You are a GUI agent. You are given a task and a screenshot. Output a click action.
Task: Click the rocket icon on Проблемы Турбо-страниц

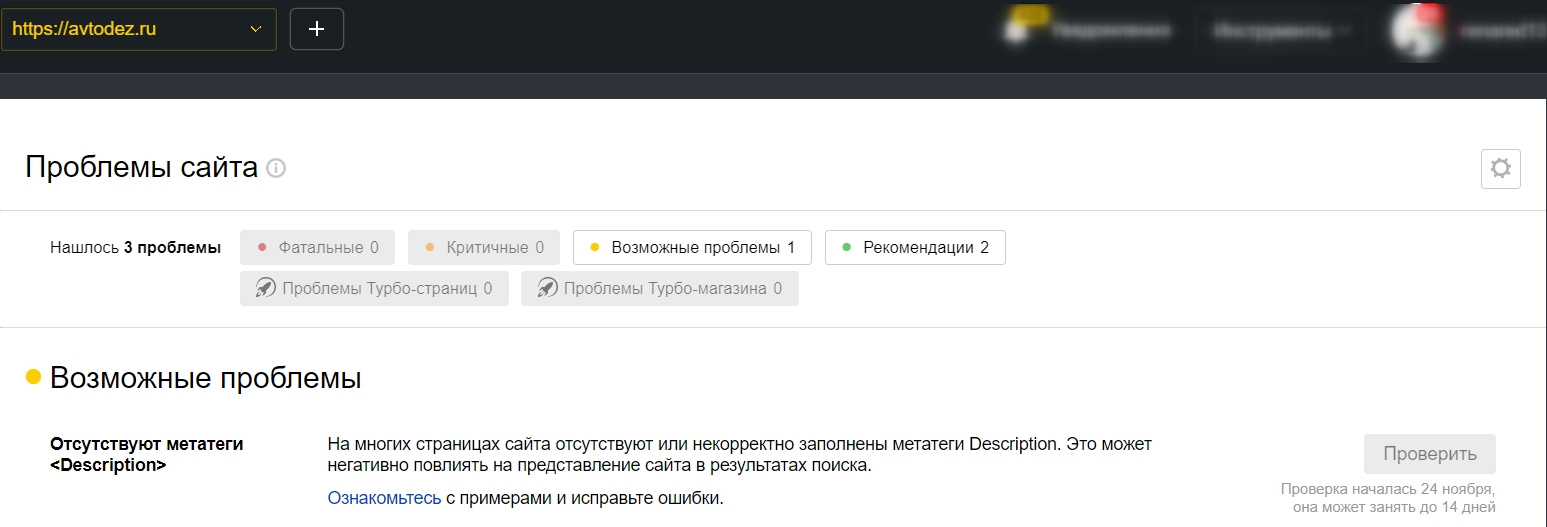265,289
